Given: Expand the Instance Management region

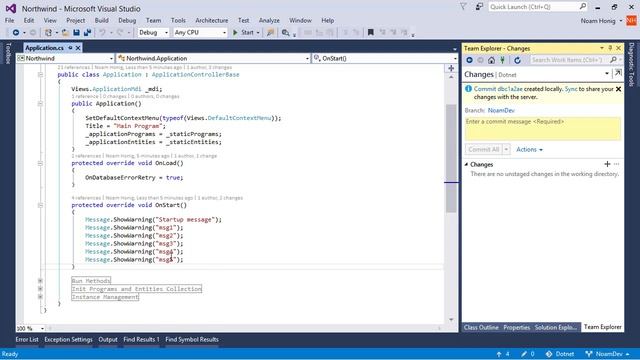Looking at the screenshot, I should coord(40,297).
